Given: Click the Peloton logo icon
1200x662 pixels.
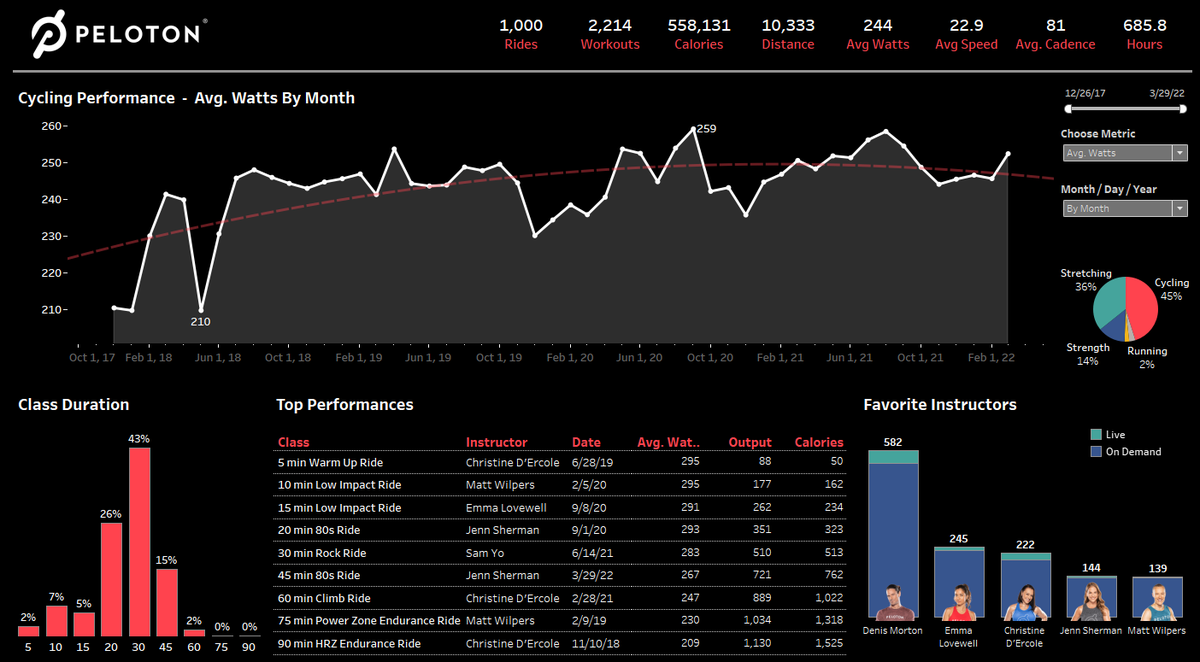Looking at the screenshot, I should click(x=48, y=36).
